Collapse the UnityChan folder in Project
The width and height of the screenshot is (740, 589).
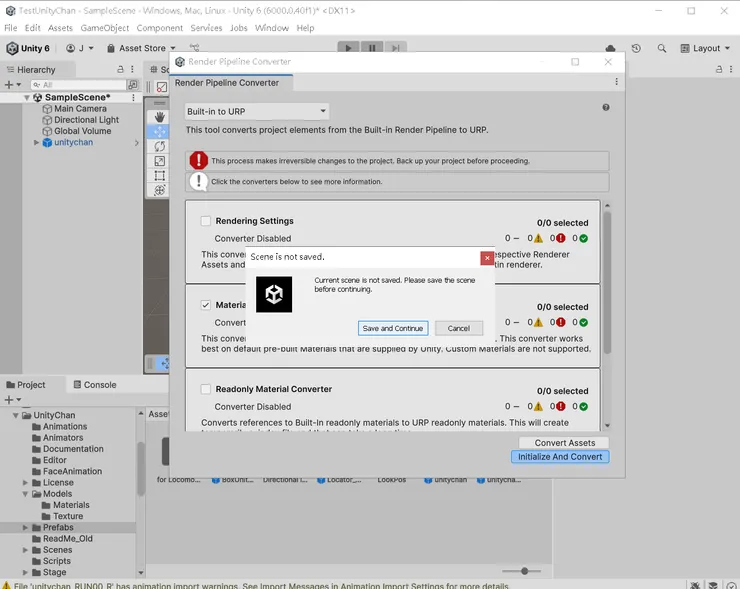point(16,415)
